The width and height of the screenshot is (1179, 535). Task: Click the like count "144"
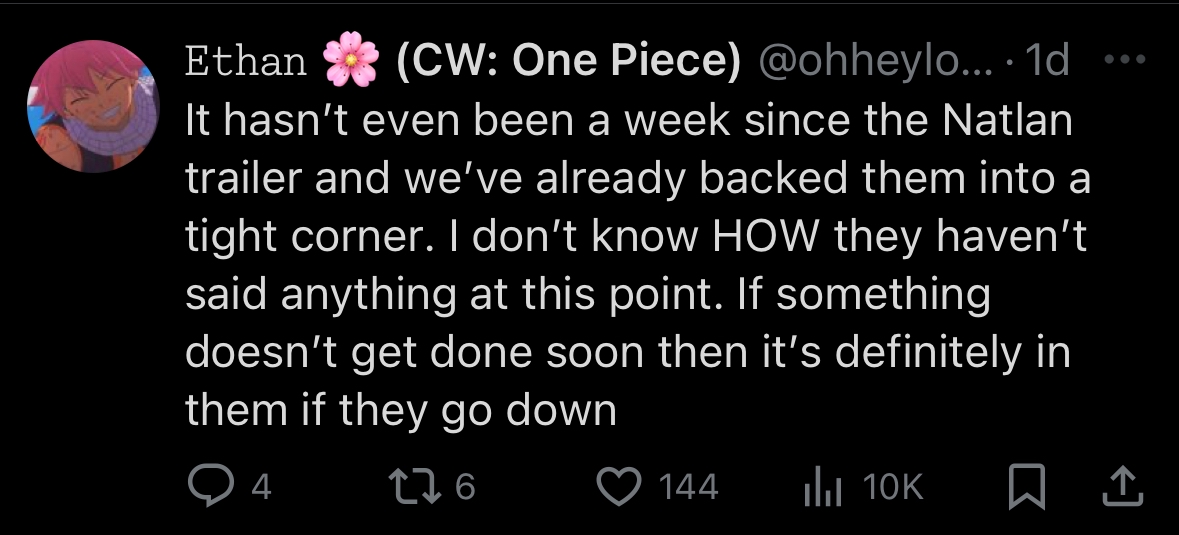point(689,487)
